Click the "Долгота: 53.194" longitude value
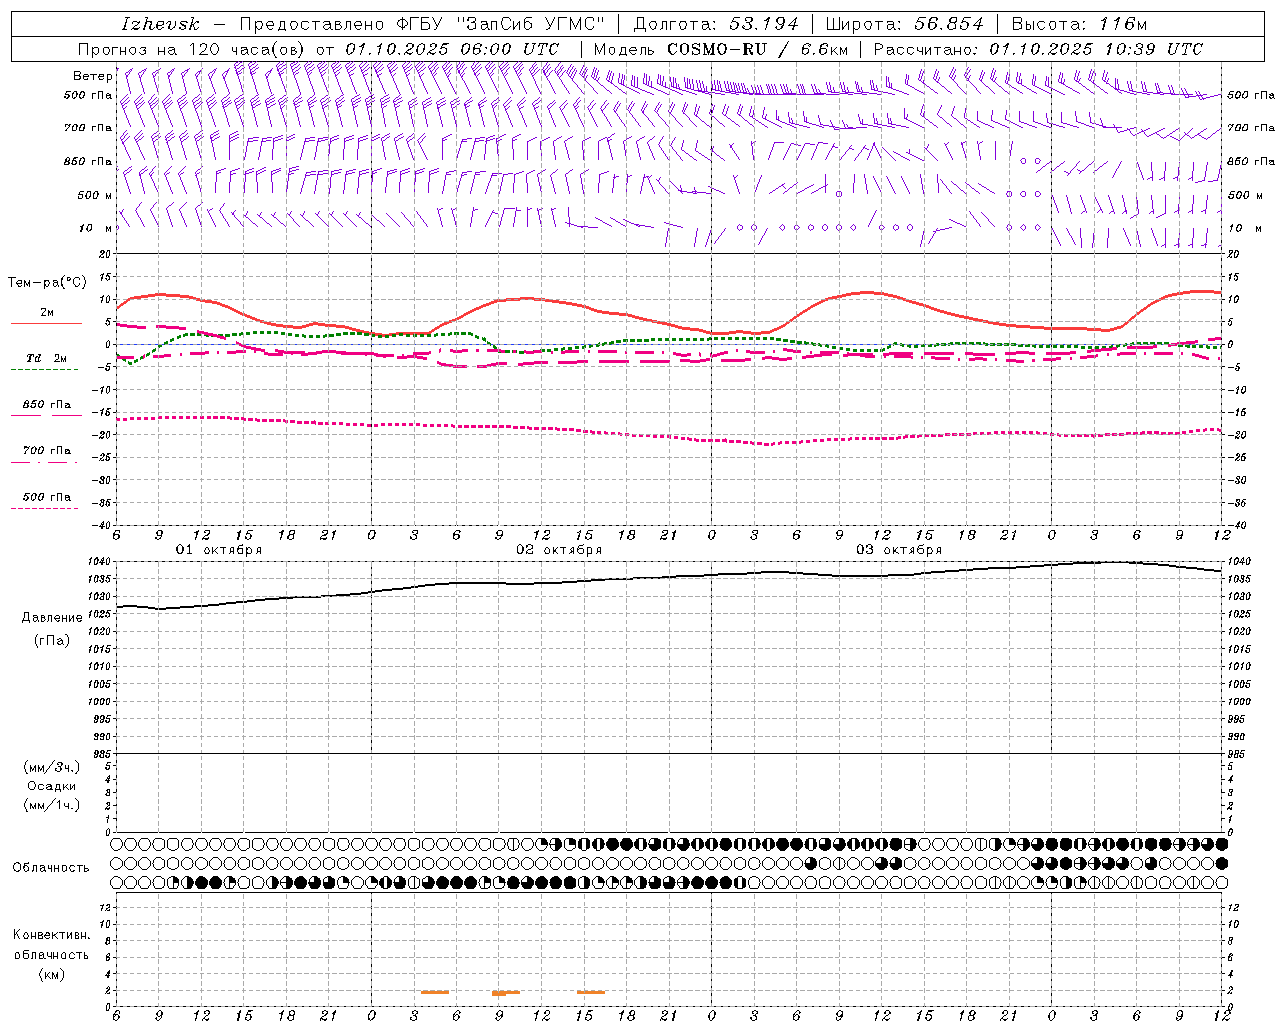This screenshot has width=1280, height=1024. [716, 24]
